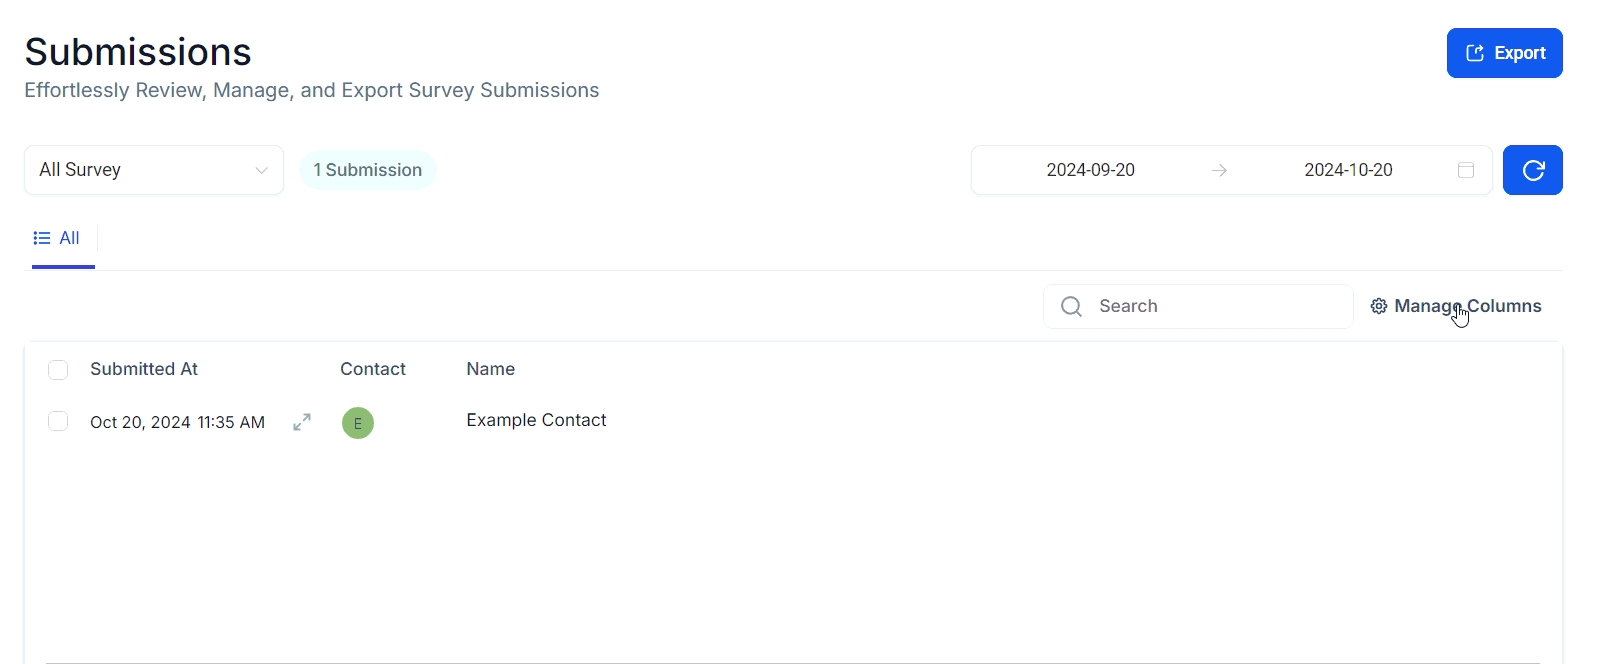
Task: Sort by Submitted At column header
Action: click(x=144, y=369)
